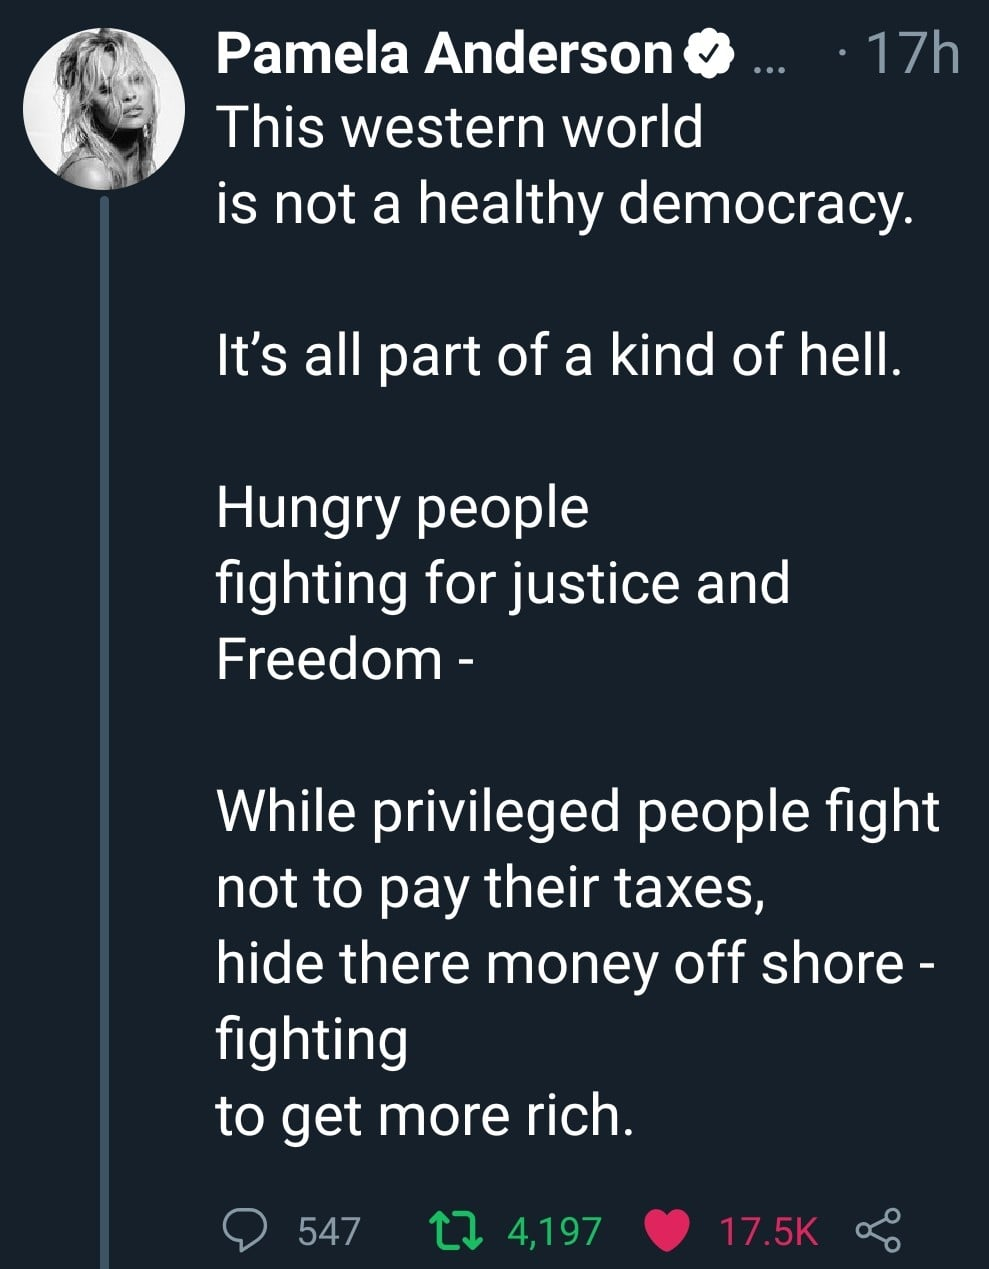Image resolution: width=989 pixels, height=1269 pixels.
Task: Click the final line "to get more rich."
Action: tap(425, 1115)
